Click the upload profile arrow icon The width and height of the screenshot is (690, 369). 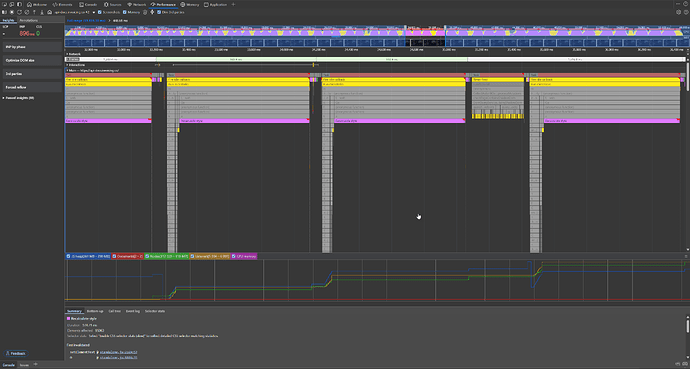[x=34, y=12]
